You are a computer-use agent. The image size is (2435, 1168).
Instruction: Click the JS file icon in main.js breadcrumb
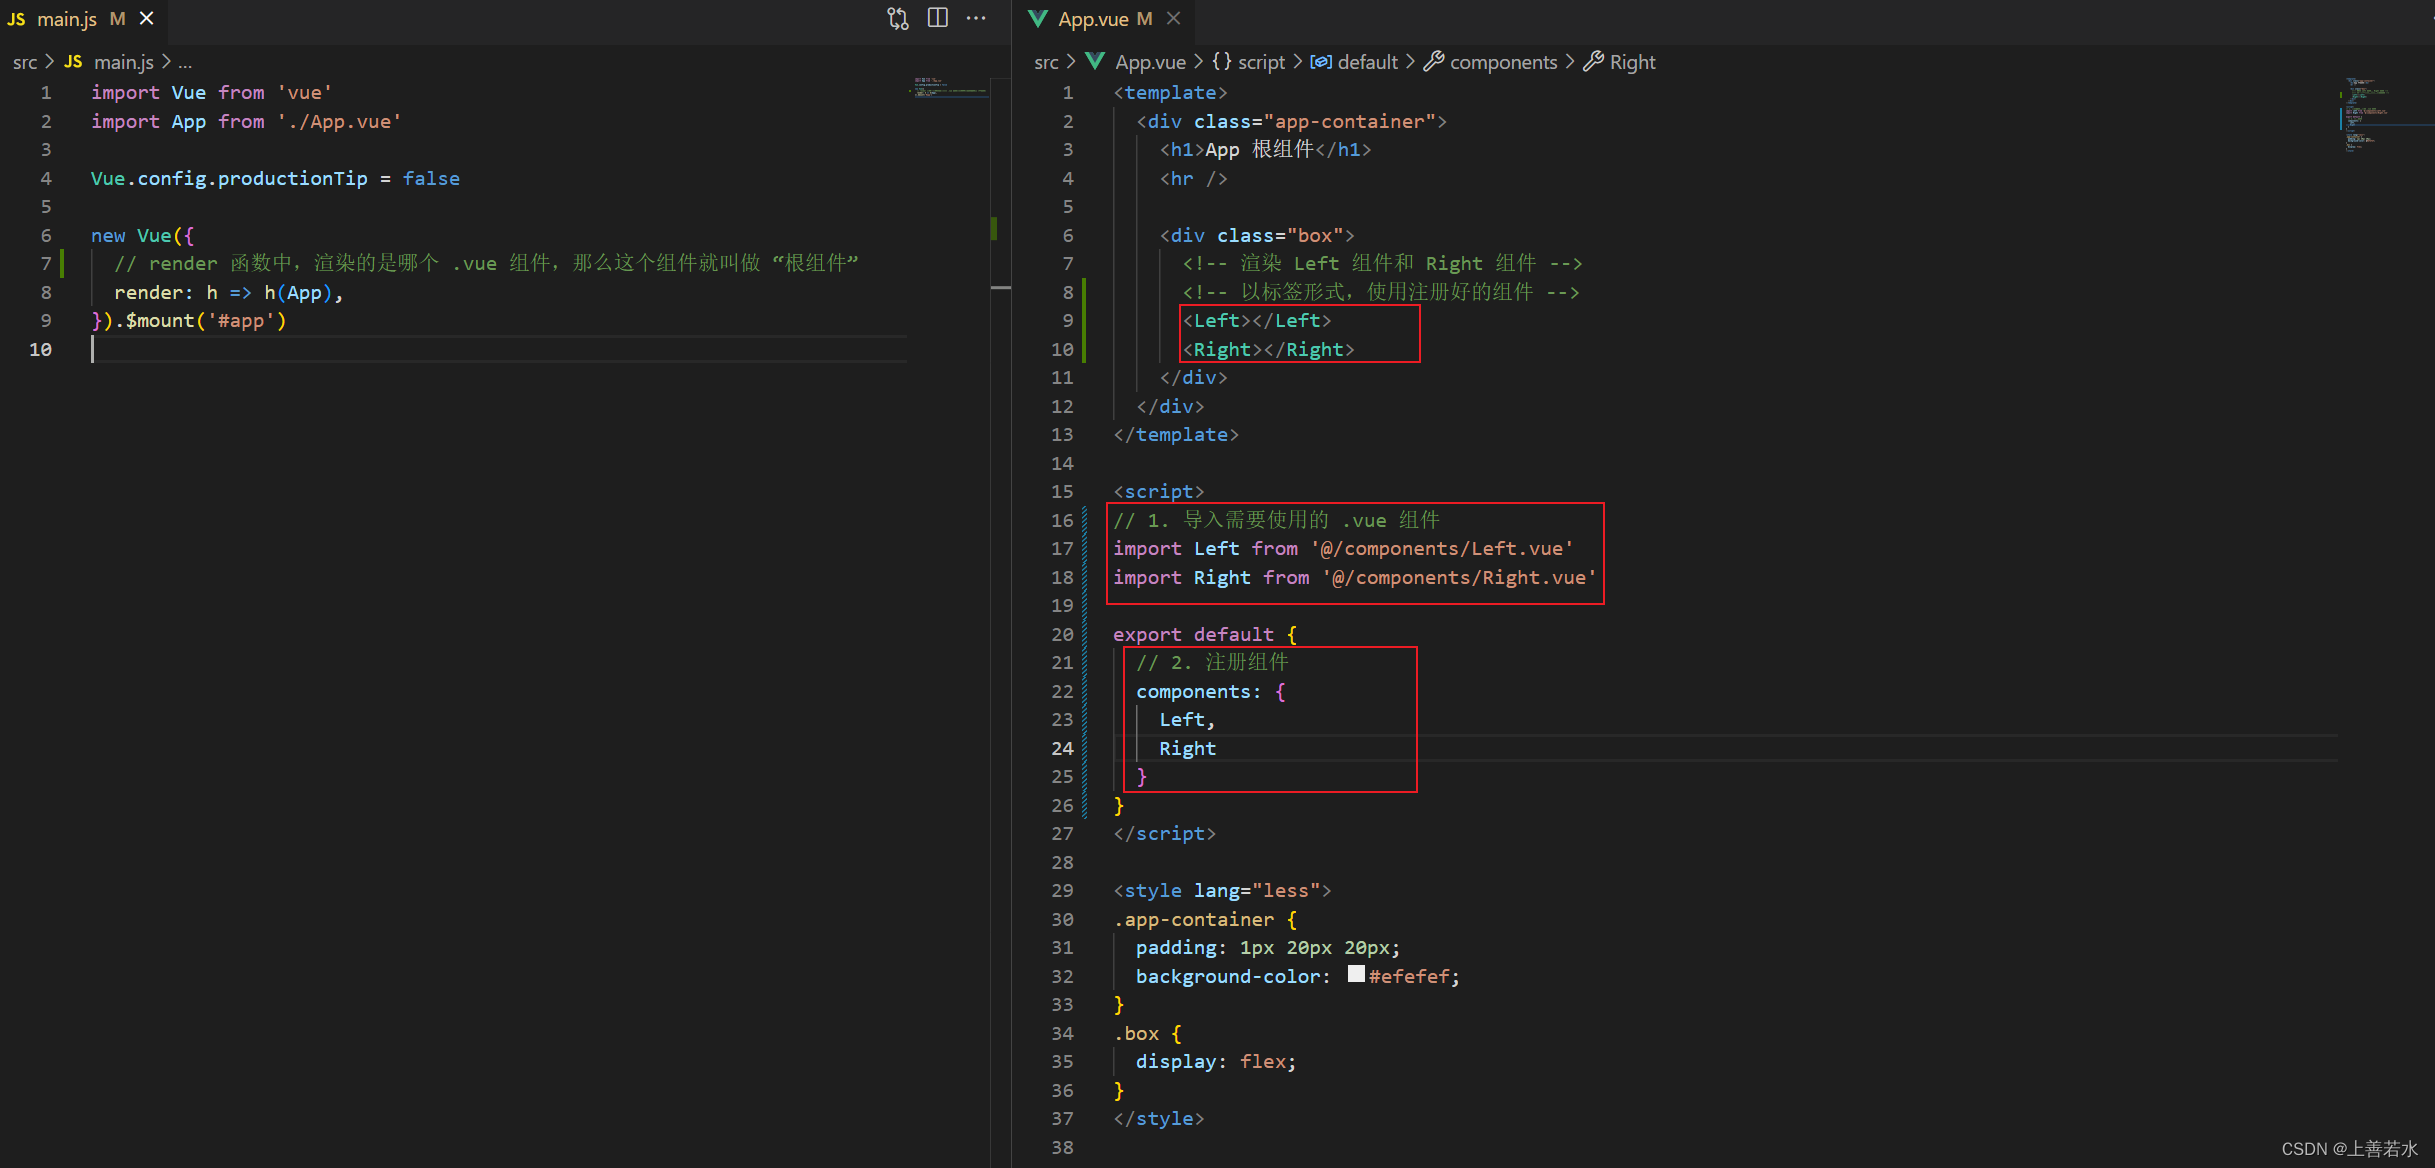pos(73,62)
